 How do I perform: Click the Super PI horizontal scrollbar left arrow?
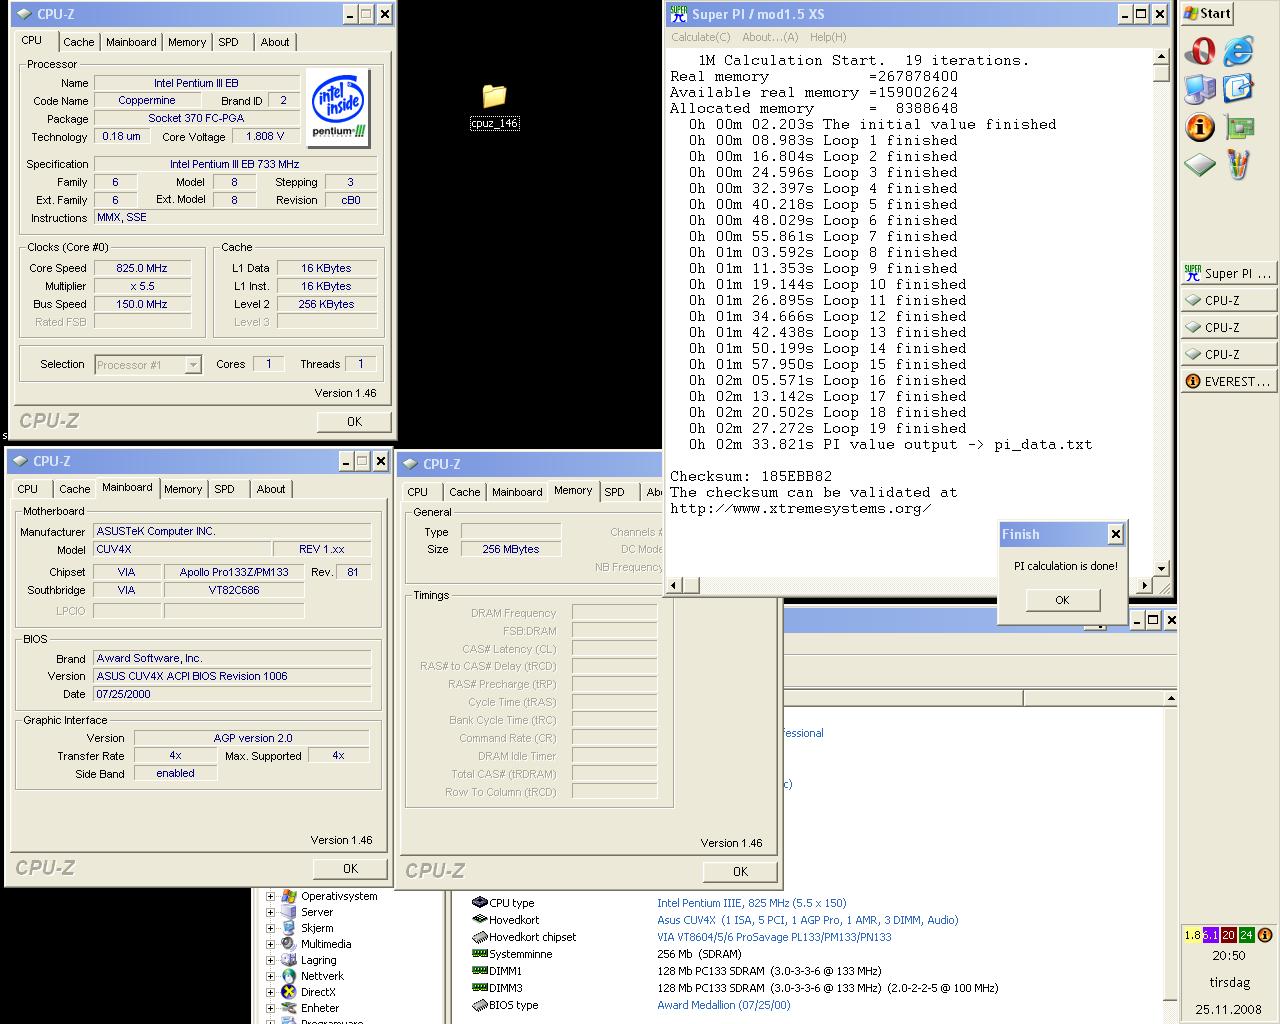pos(674,585)
